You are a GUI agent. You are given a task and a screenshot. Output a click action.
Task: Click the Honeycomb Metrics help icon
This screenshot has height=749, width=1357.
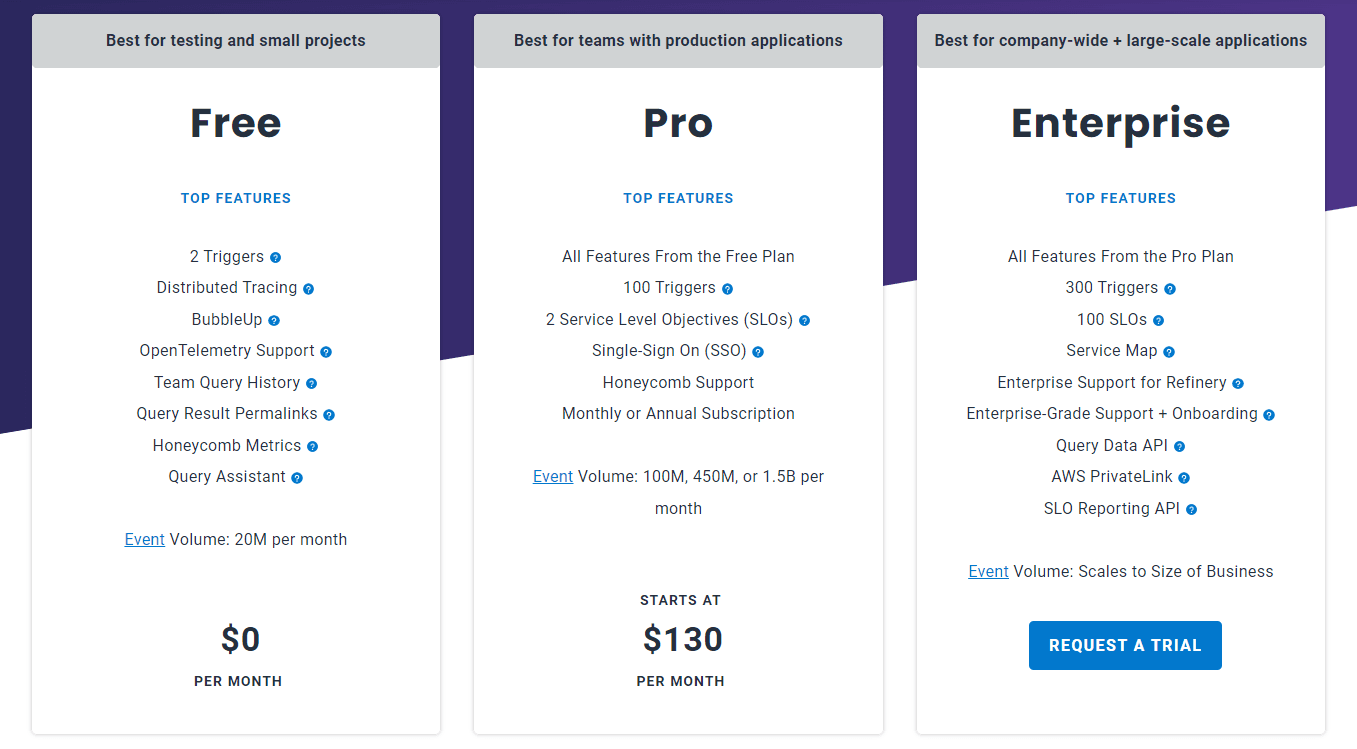point(312,447)
